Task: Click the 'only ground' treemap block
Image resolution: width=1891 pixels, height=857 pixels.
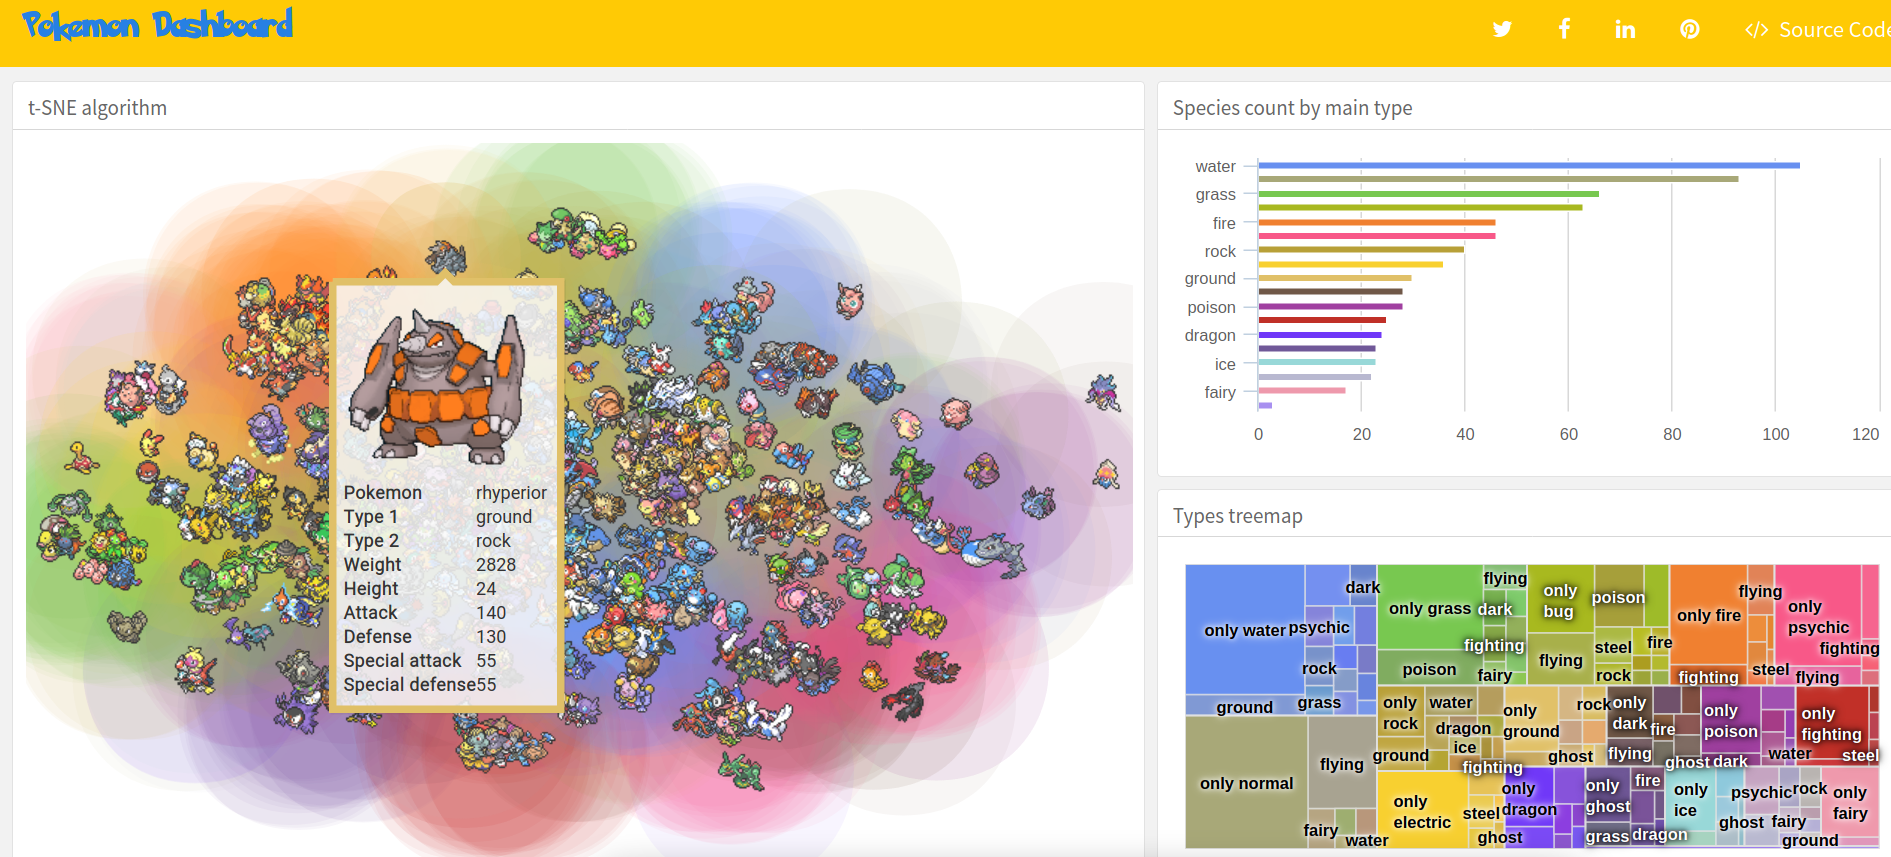Action: pyautogui.click(x=1530, y=720)
